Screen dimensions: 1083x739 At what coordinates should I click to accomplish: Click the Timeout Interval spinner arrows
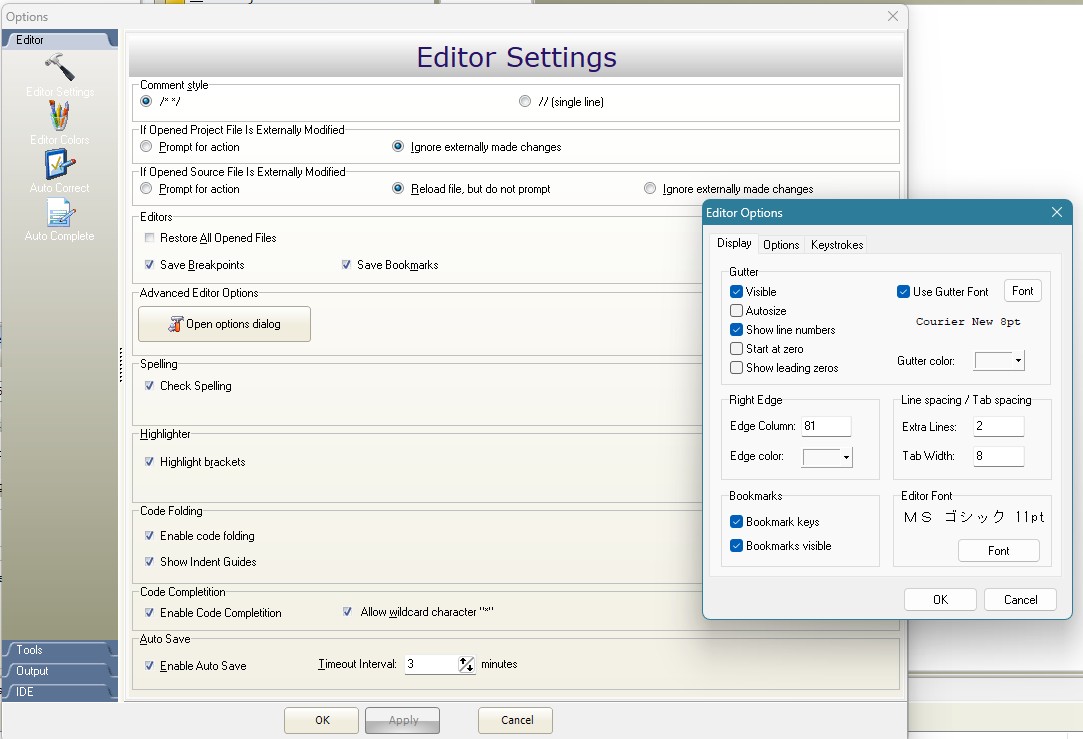click(x=466, y=664)
